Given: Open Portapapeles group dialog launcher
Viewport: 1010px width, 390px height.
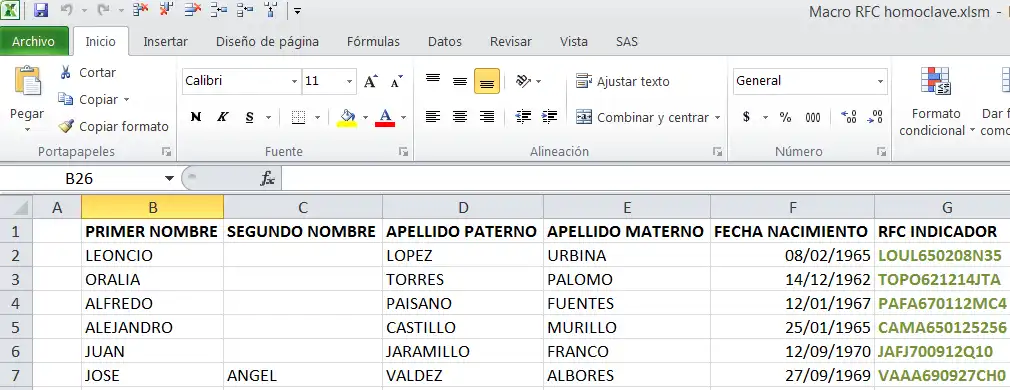Looking at the screenshot, I should pyautogui.click(x=167, y=152).
